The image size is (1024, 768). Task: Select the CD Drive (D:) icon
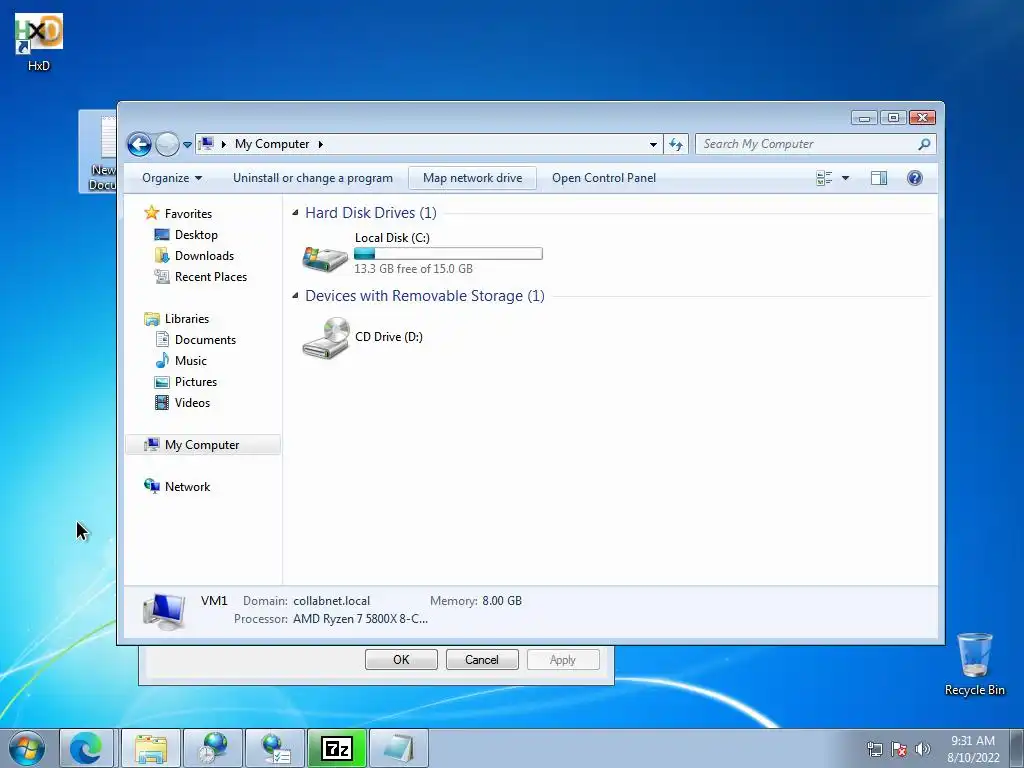pos(325,338)
